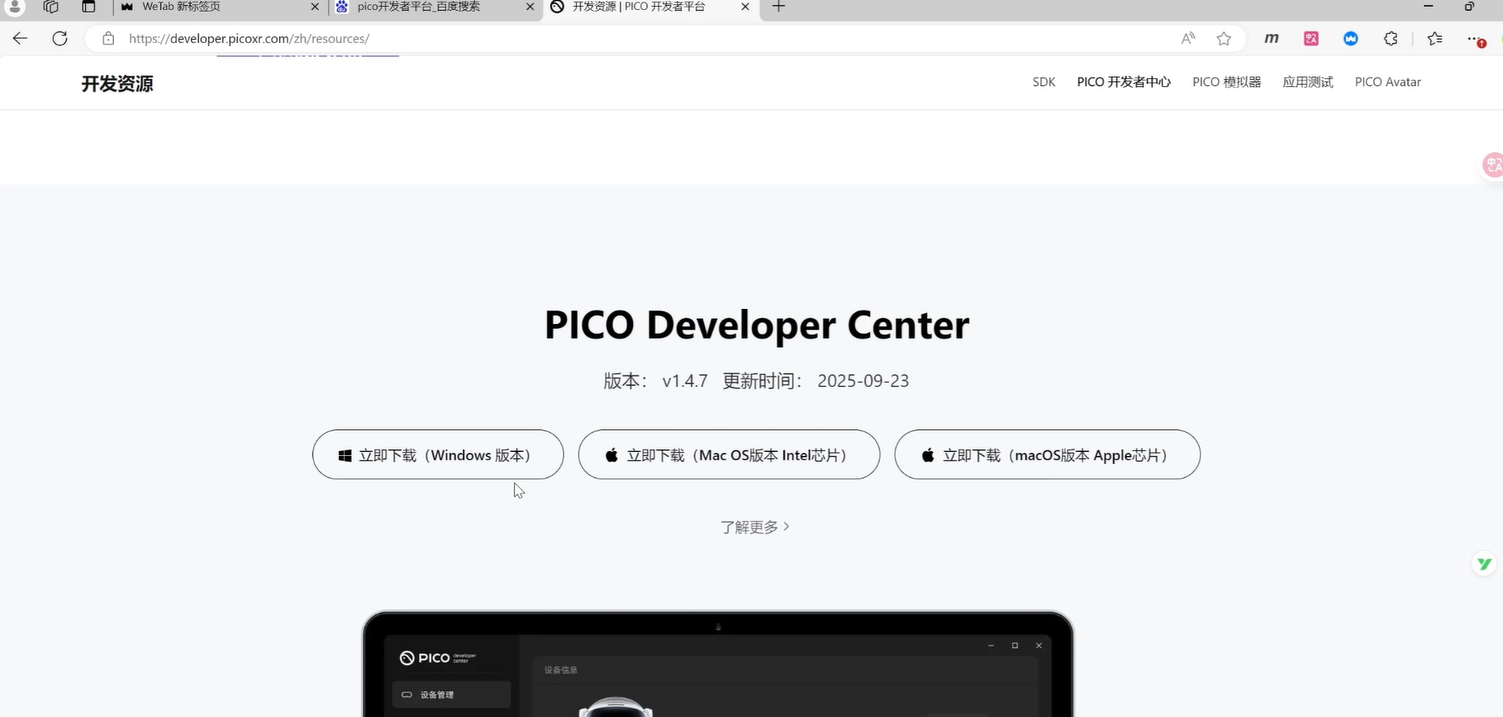
Task: Download the Windows version installer
Action: click(x=438, y=455)
